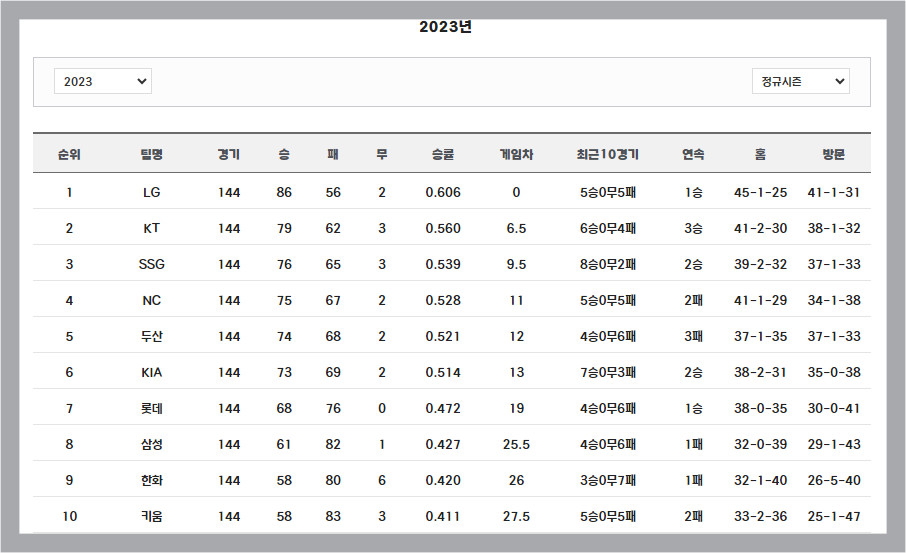Click NC's win rate 0.528
The image size is (906, 553).
tap(443, 300)
